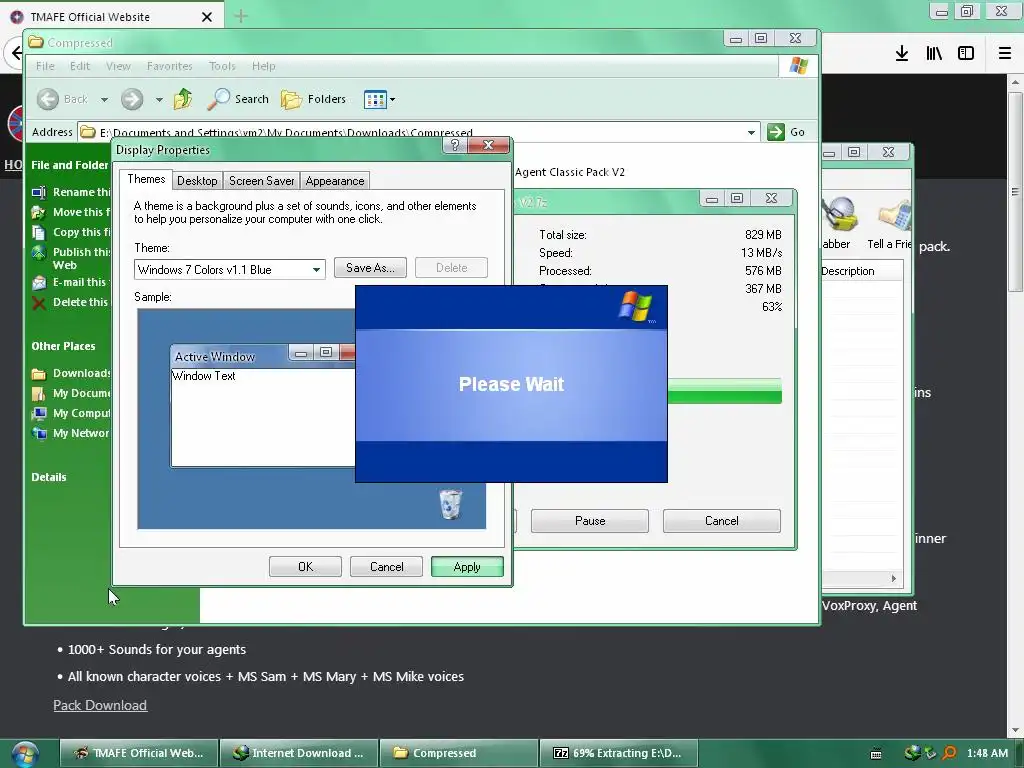This screenshot has height=768, width=1024.
Task: Open the address bar dropdown arrow
Action: pyautogui.click(x=752, y=132)
